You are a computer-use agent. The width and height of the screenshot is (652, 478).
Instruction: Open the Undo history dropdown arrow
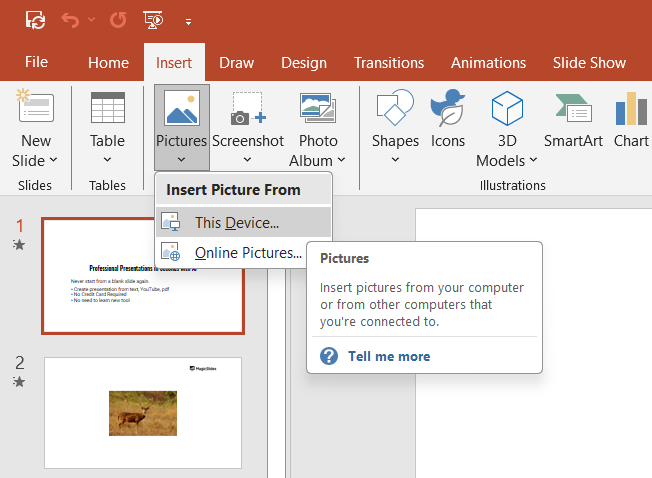[91, 20]
